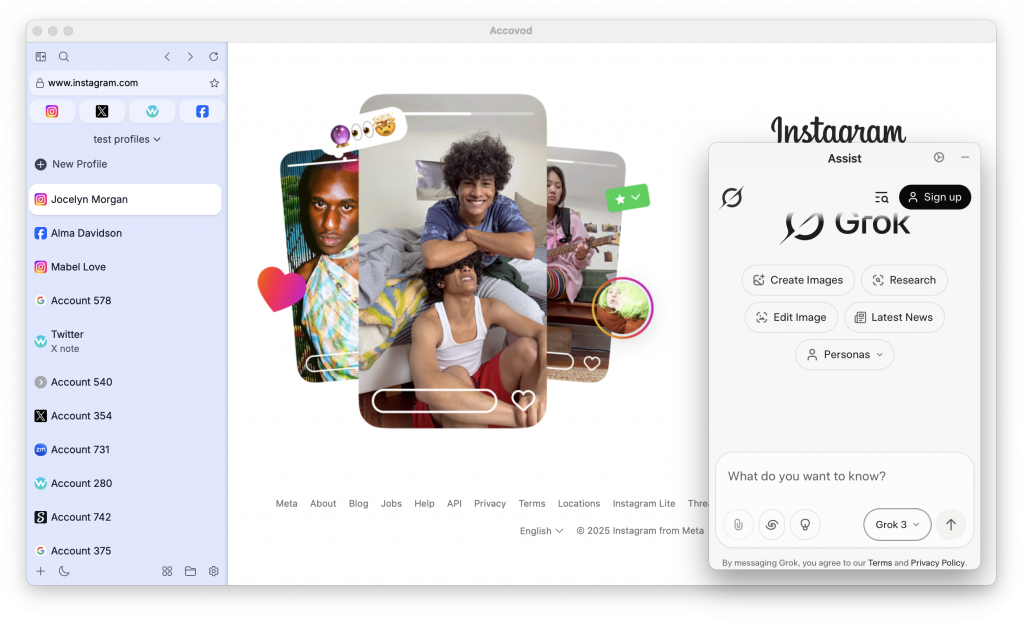Open the Instagram quick-launch shortcut
1024x627 pixels.
(x=52, y=111)
